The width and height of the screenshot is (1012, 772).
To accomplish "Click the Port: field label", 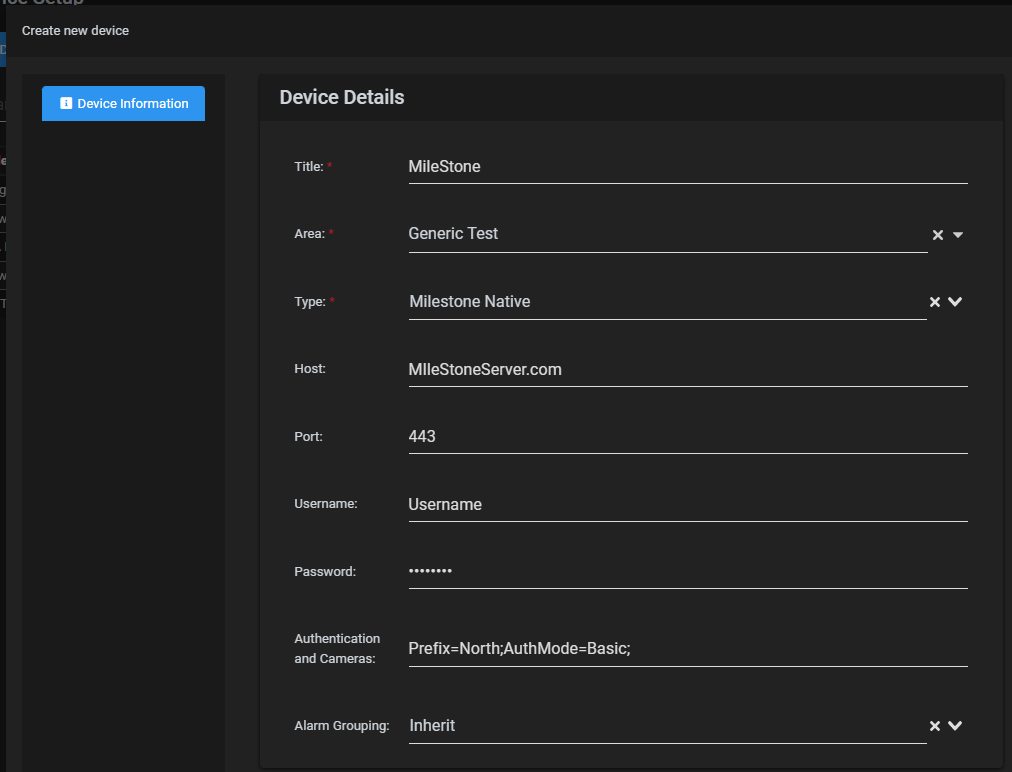I will point(309,436).
